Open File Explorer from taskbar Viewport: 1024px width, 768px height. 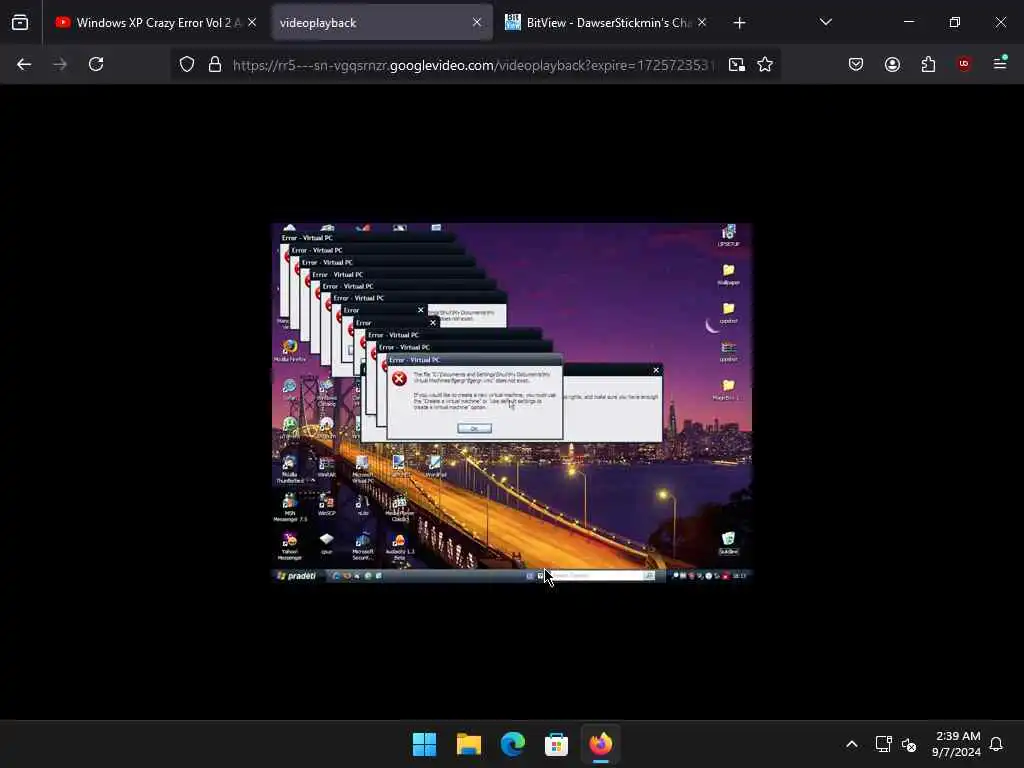click(469, 744)
